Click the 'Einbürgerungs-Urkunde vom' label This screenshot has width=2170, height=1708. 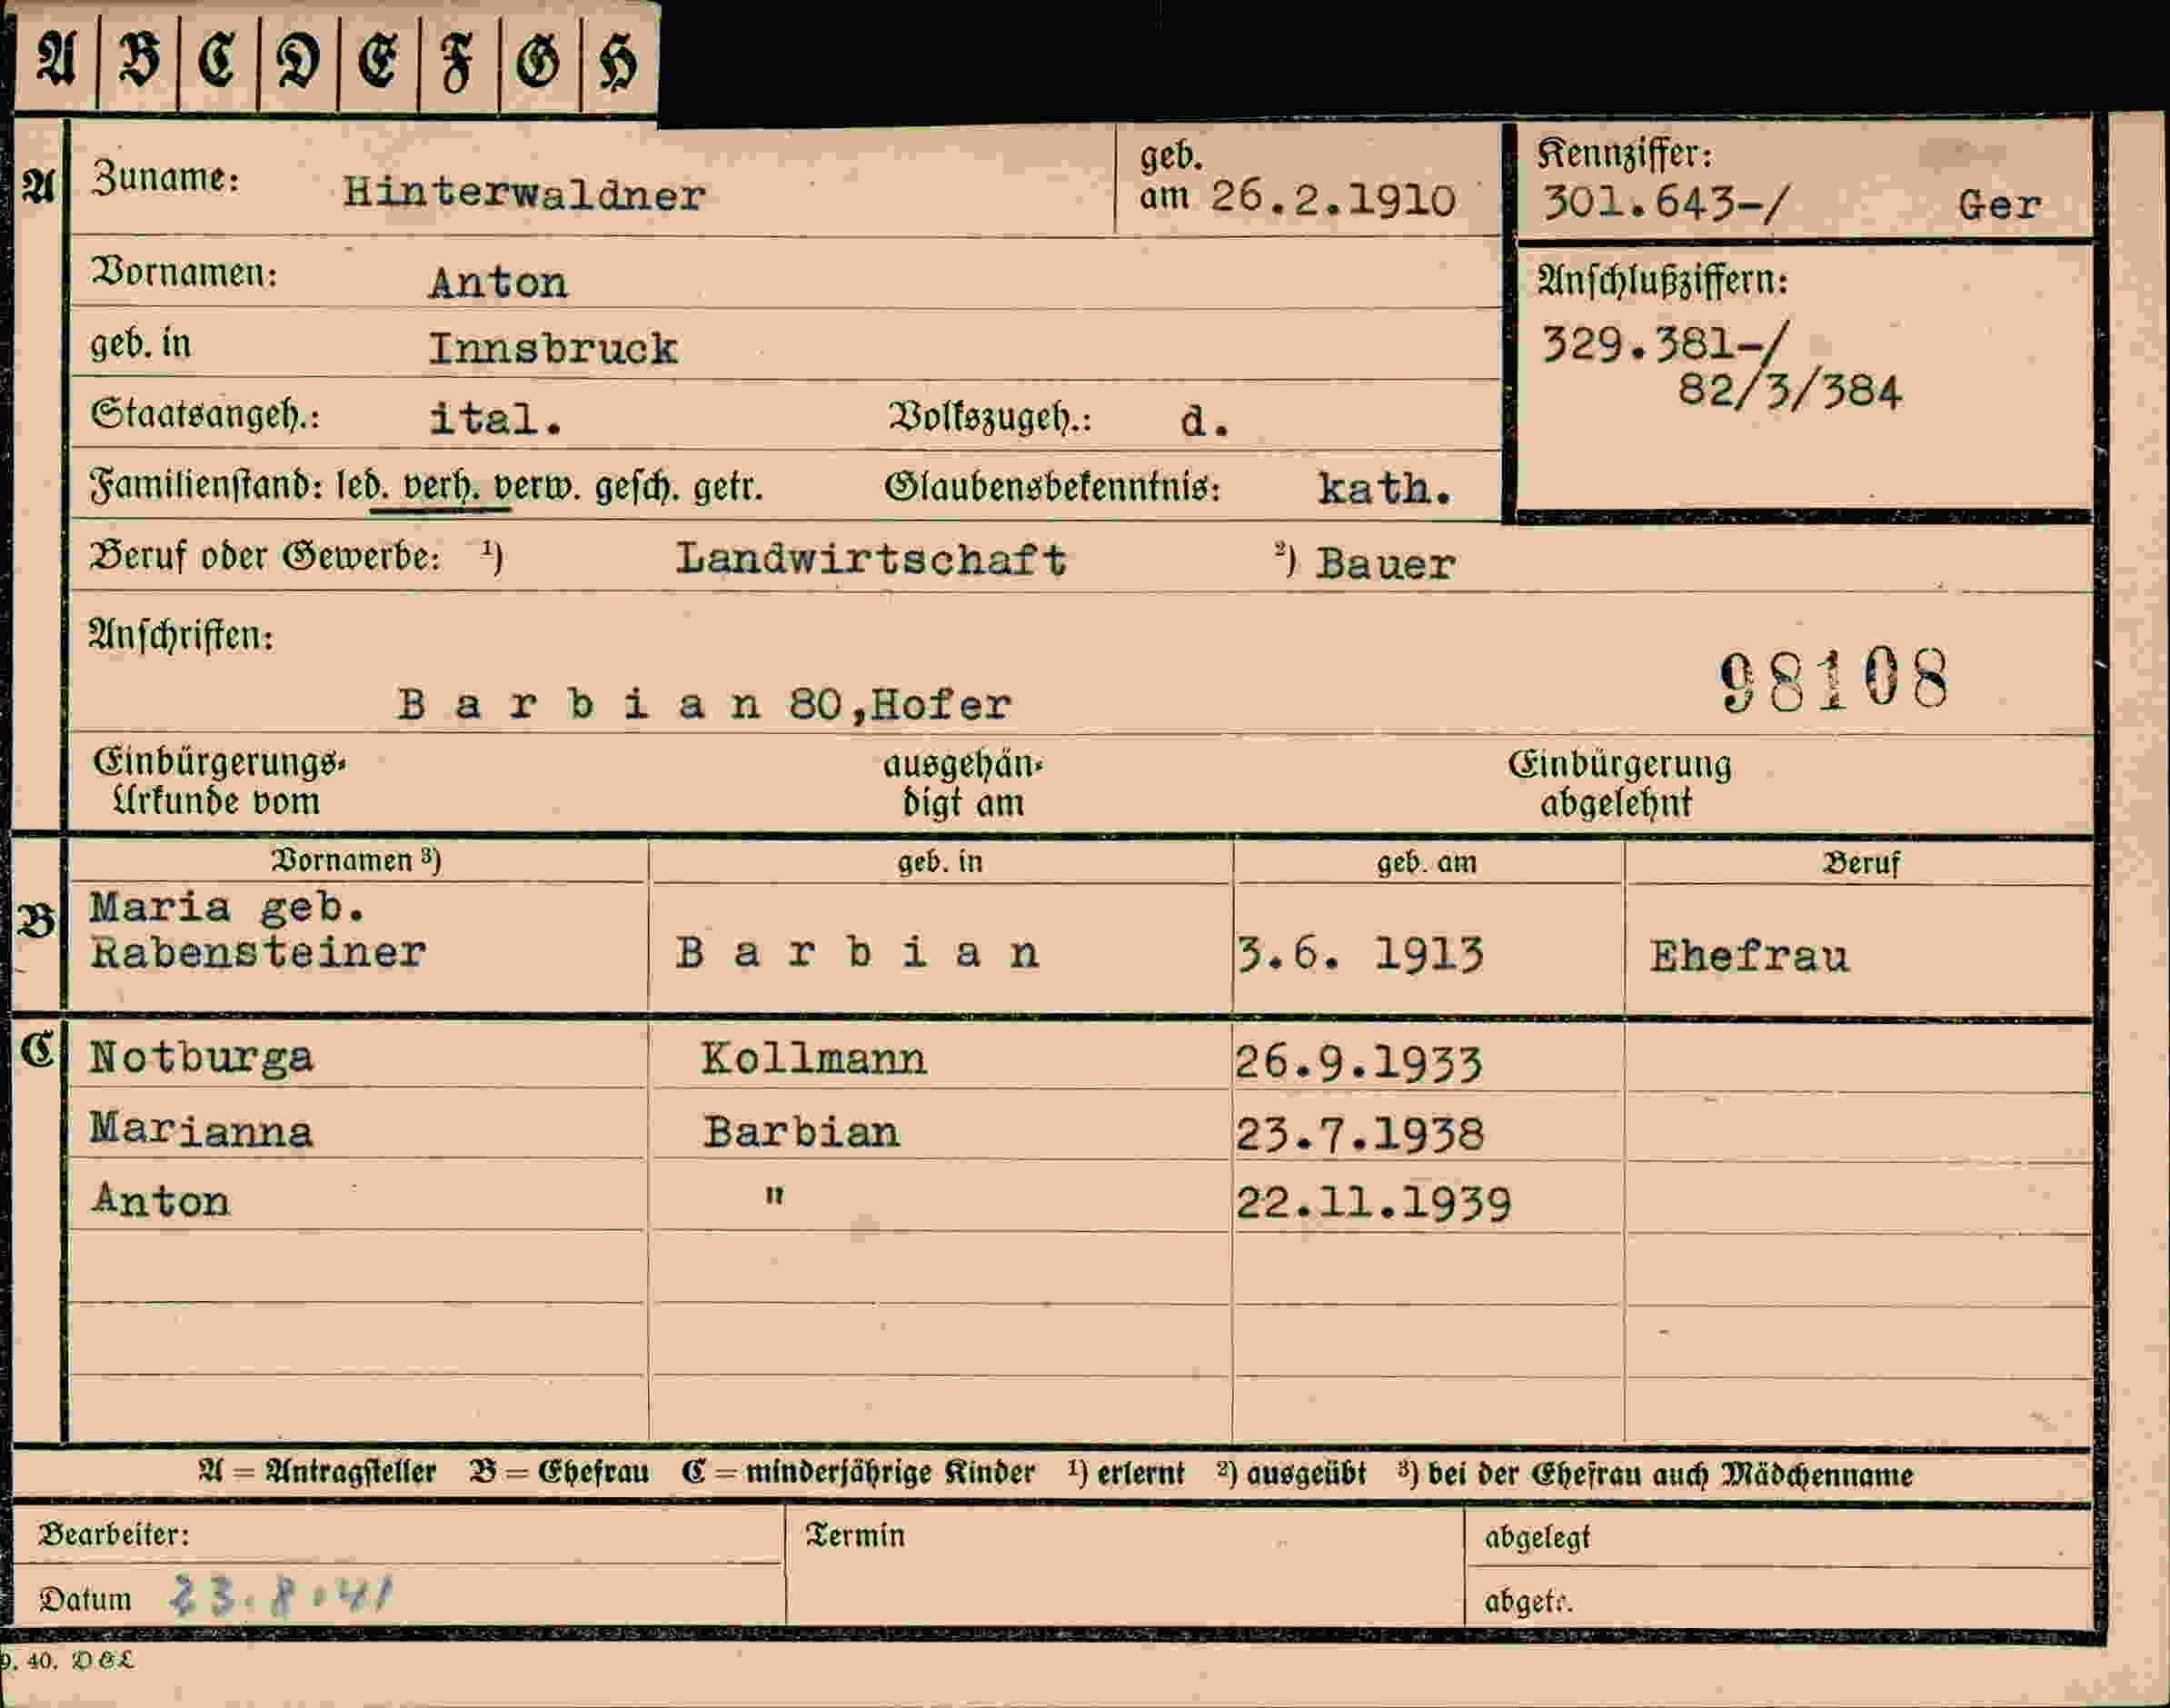pyautogui.click(x=219, y=782)
